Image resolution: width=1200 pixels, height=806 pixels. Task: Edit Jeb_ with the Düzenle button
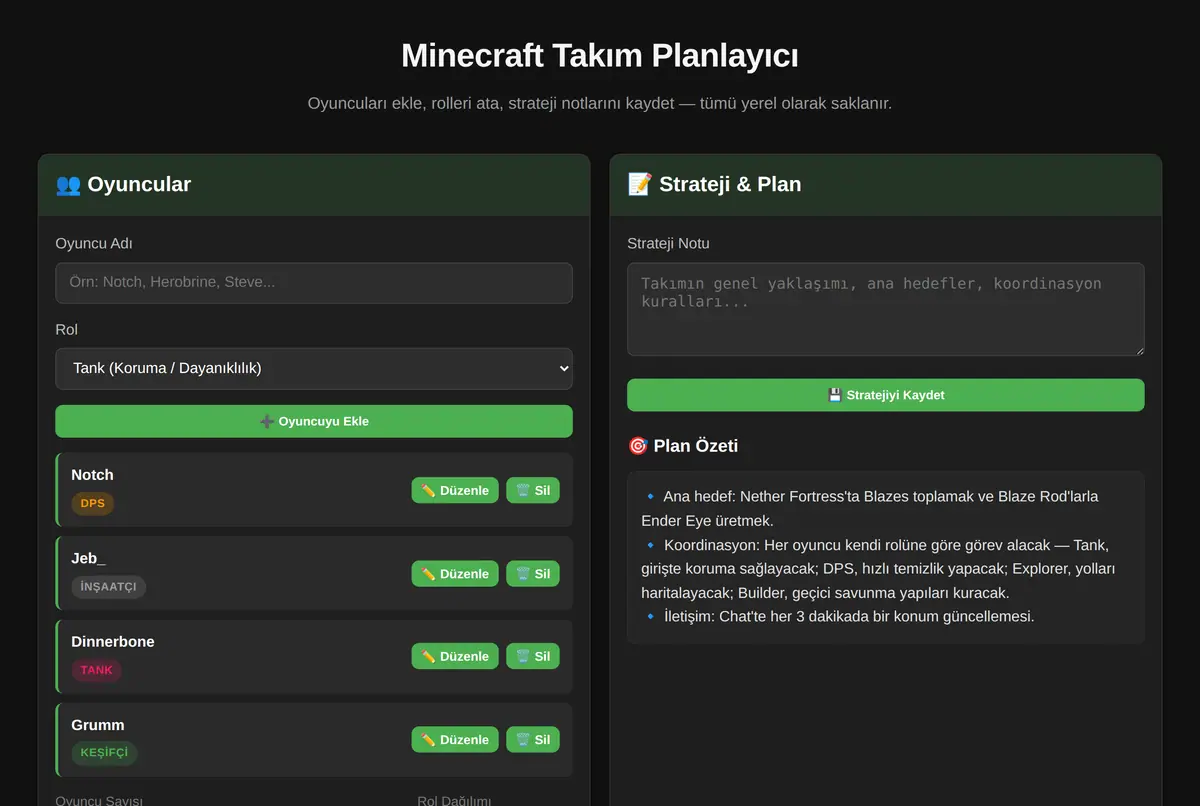point(455,574)
